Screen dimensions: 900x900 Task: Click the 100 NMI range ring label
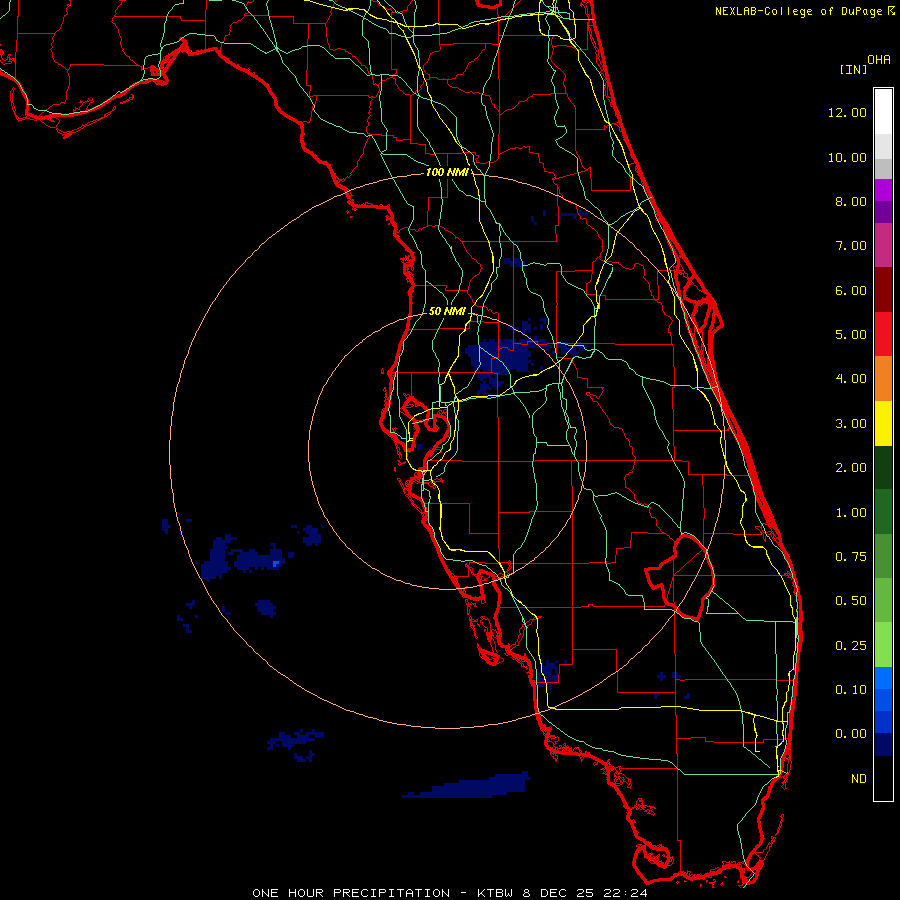coord(447,172)
